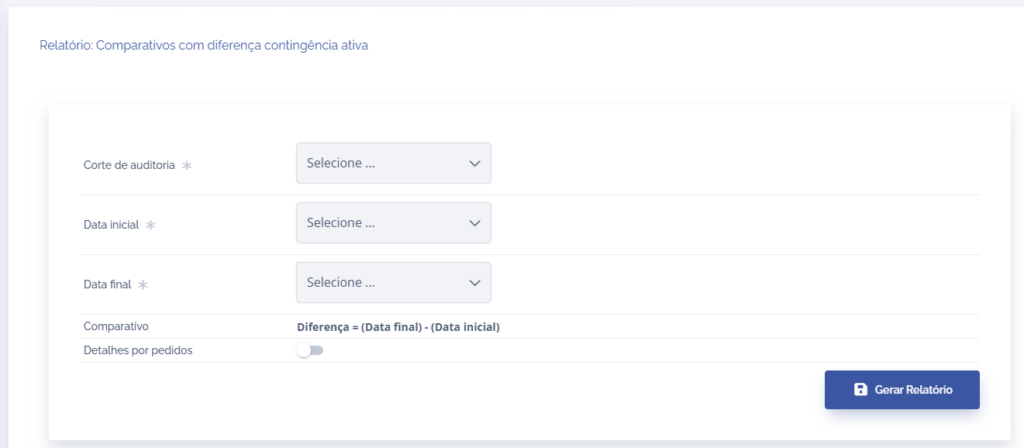The image size is (1024, 448).
Task: Click the bold 'Diferença' word in formula
Action: tap(323, 327)
